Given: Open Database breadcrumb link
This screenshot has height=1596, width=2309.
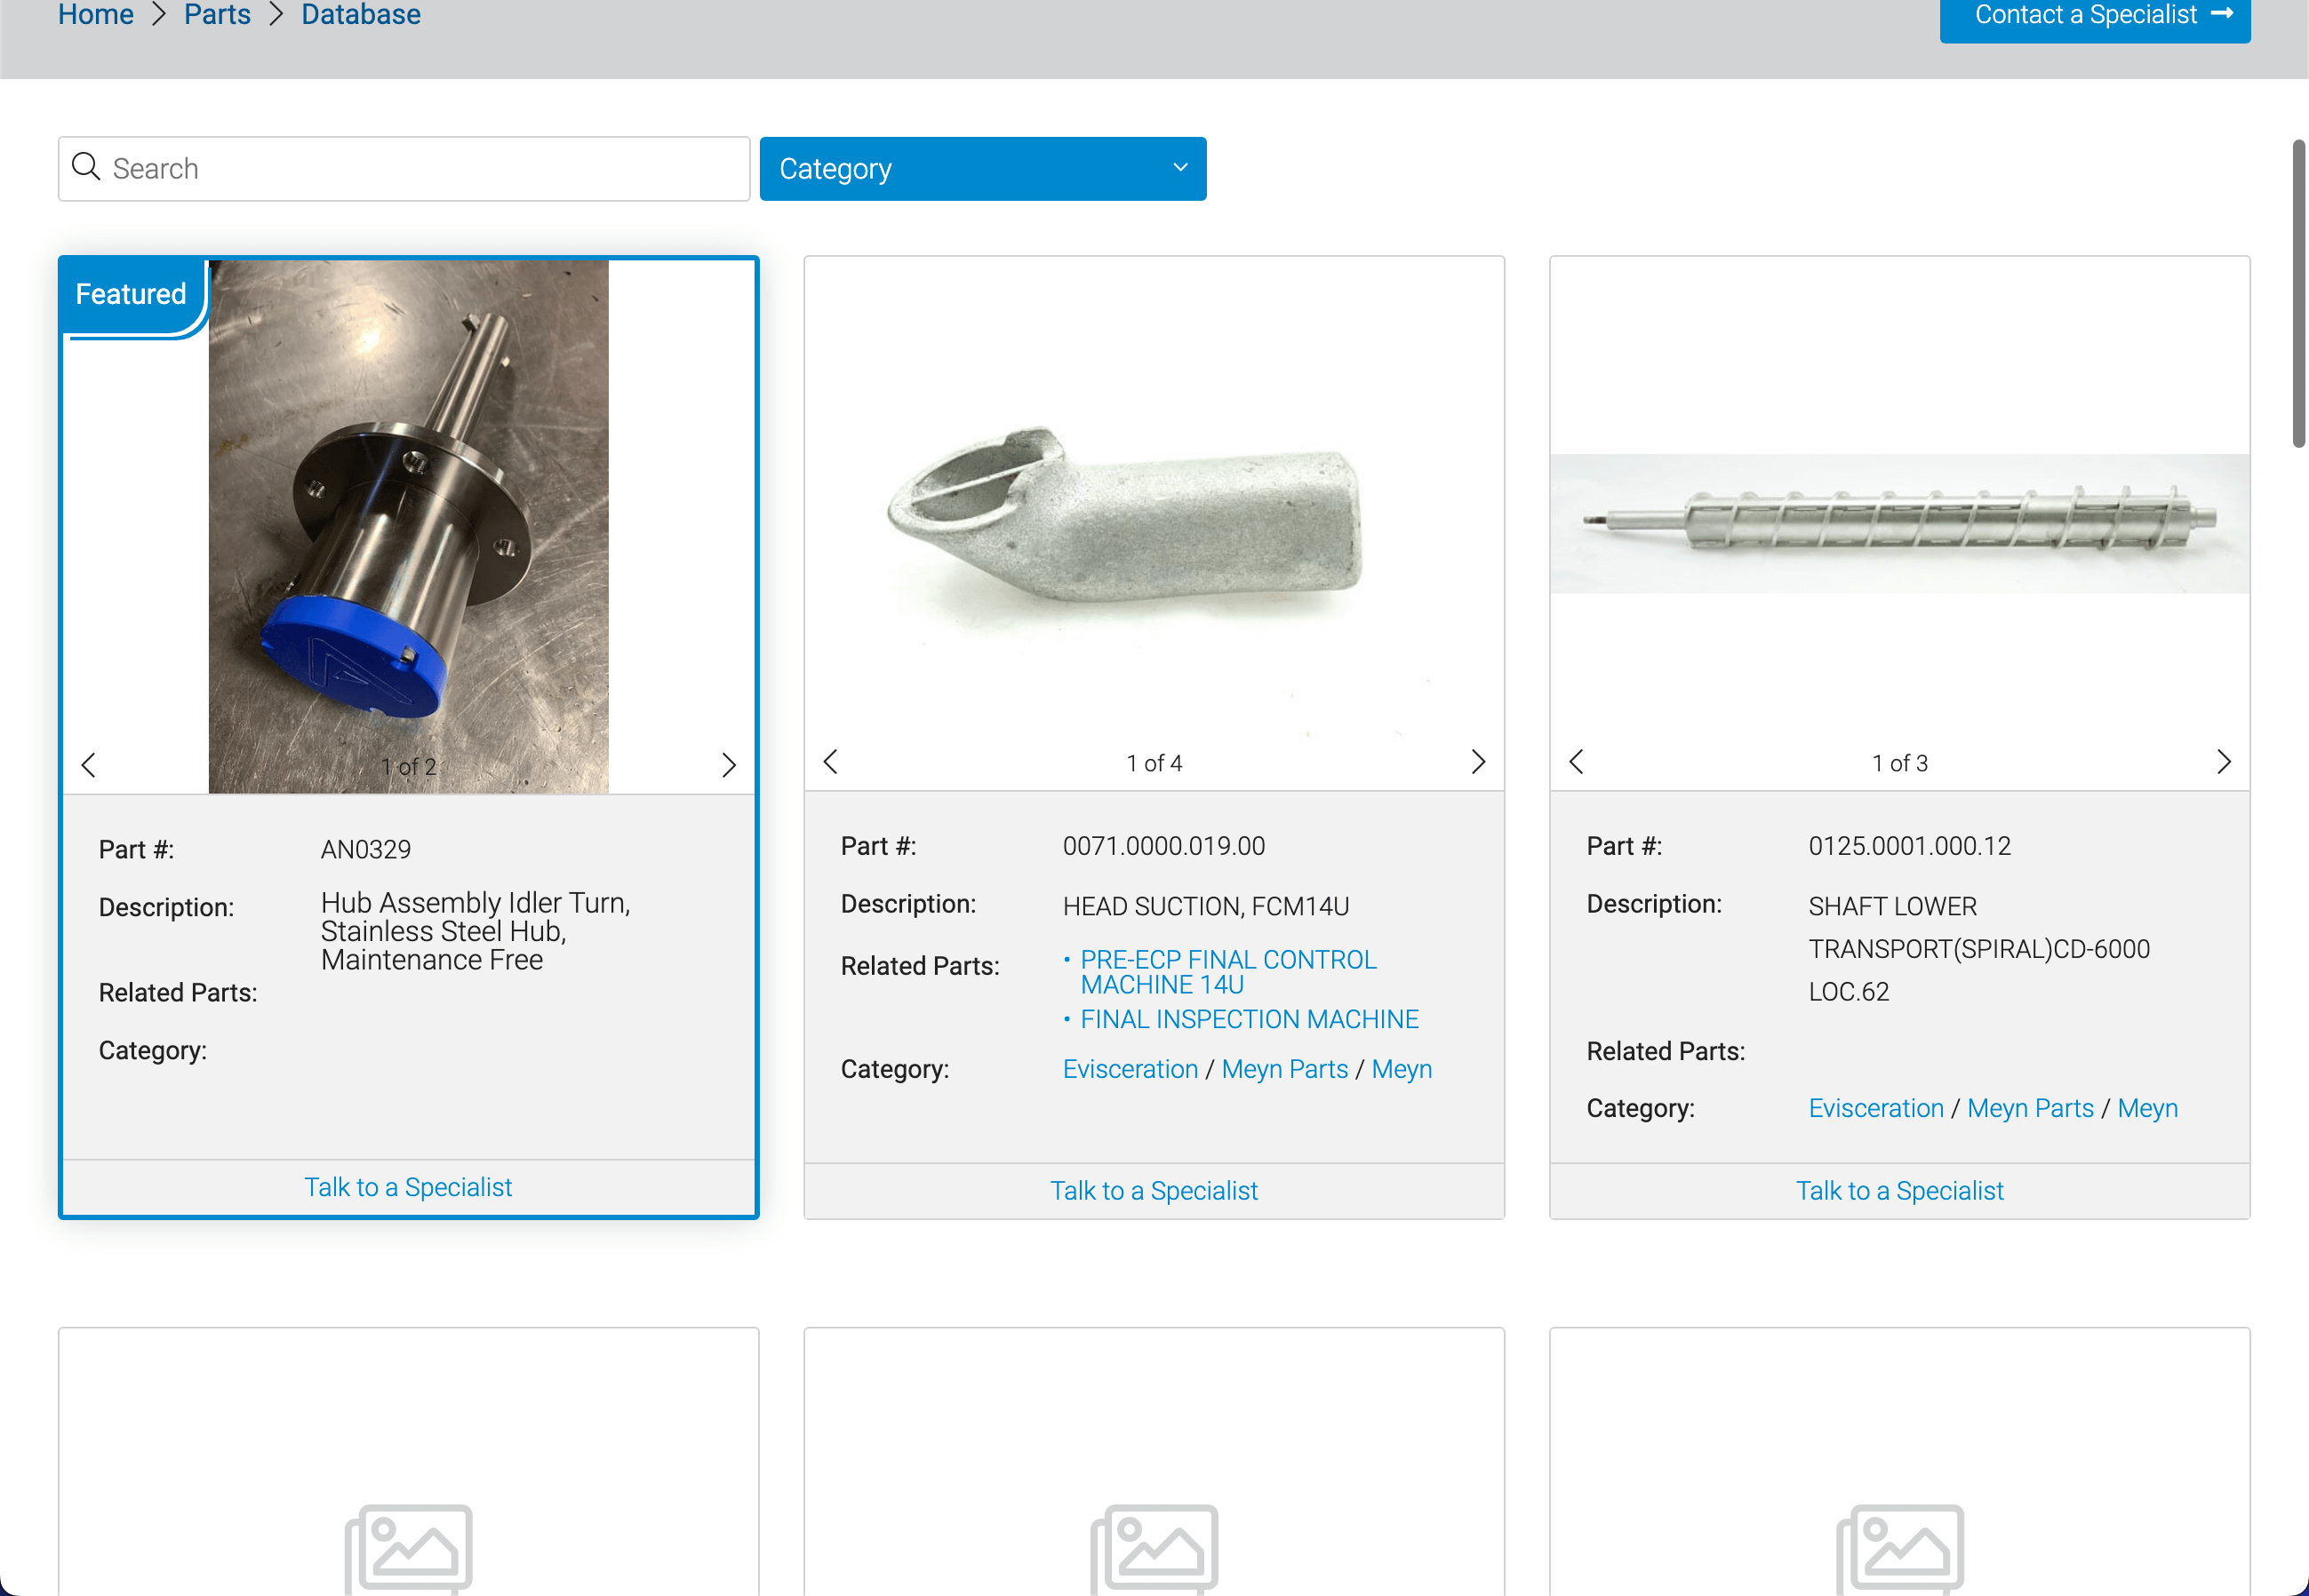Looking at the screenshot, I should 360,15.
